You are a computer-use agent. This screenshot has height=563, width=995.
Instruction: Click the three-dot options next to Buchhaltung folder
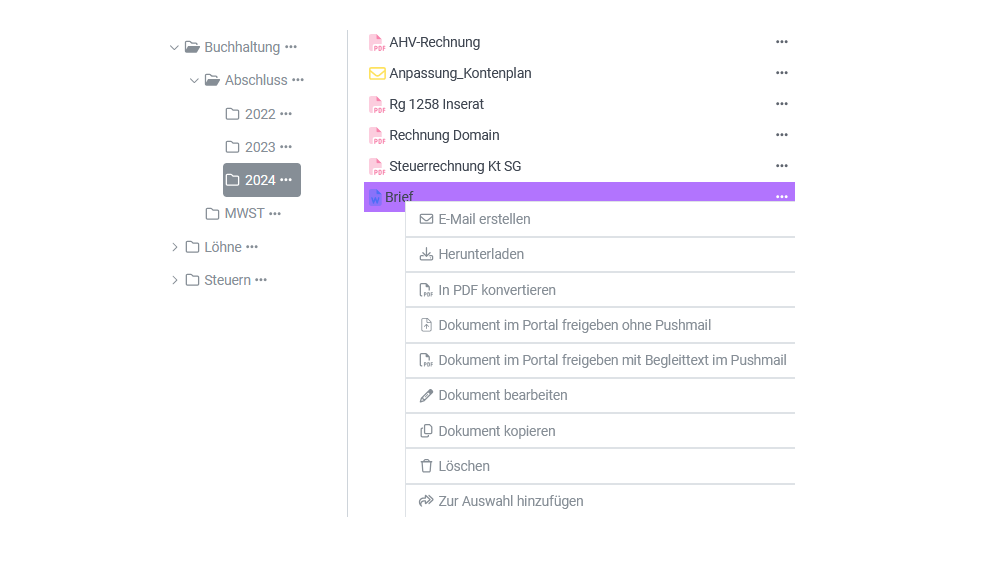click(291, 47)
